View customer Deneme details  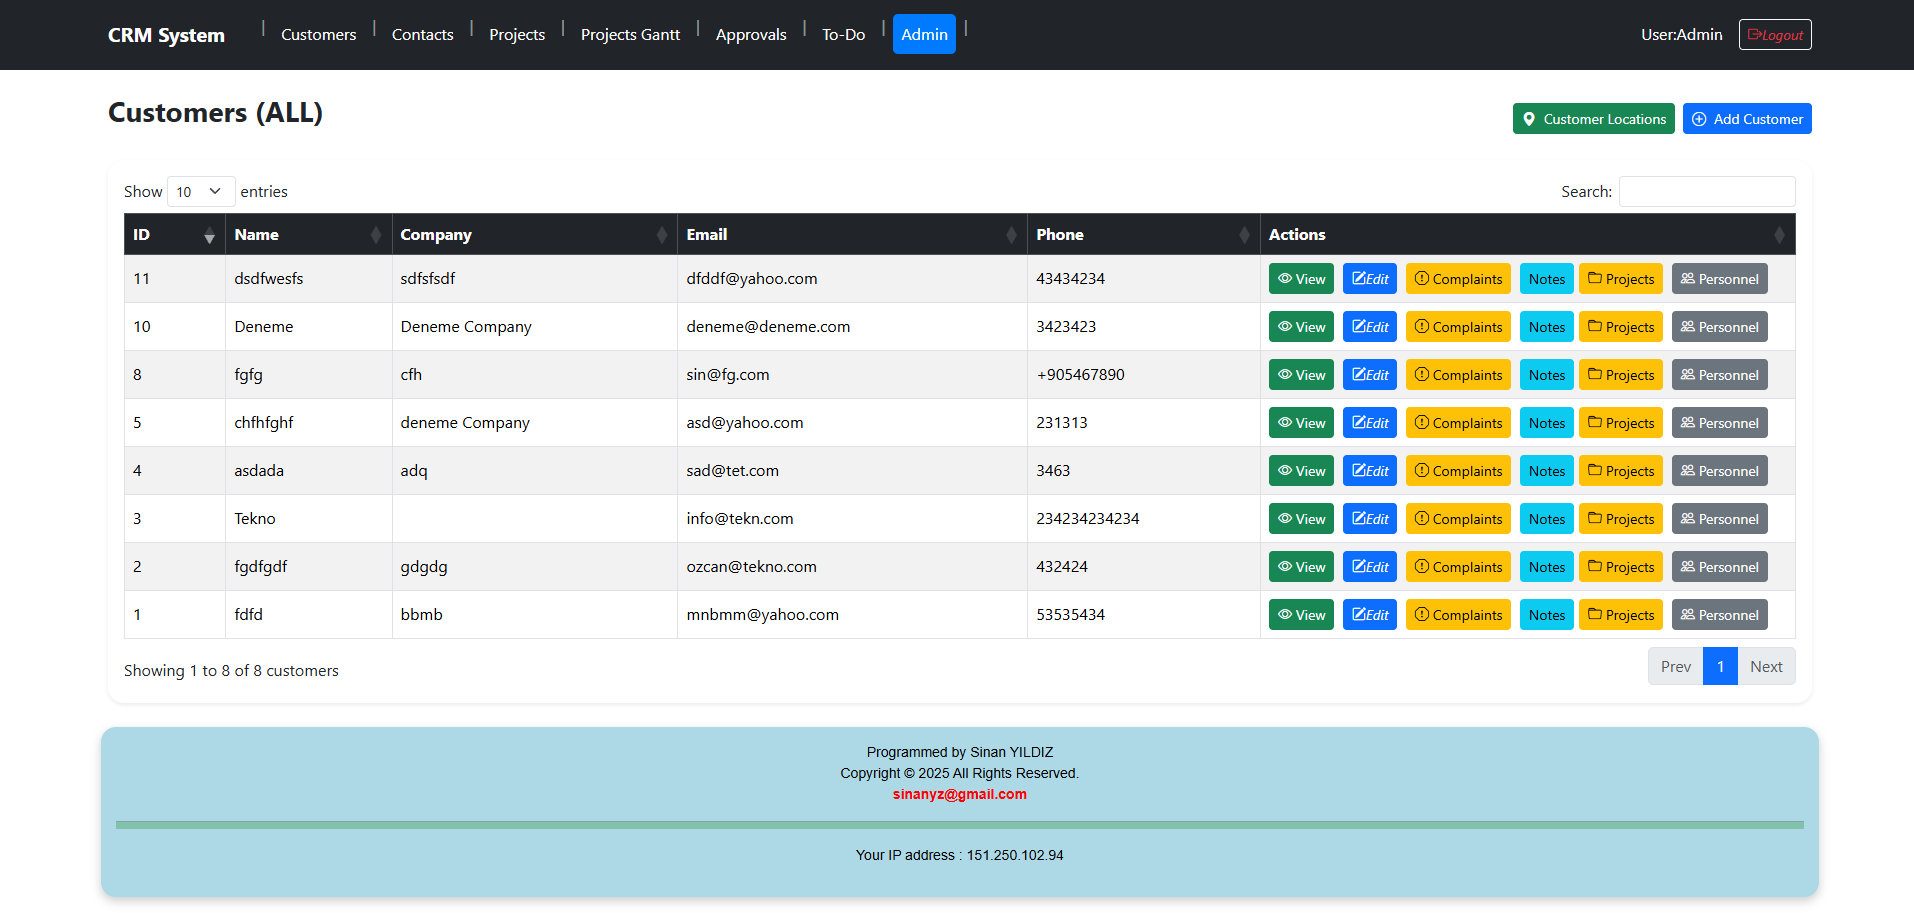[1301, 327]
